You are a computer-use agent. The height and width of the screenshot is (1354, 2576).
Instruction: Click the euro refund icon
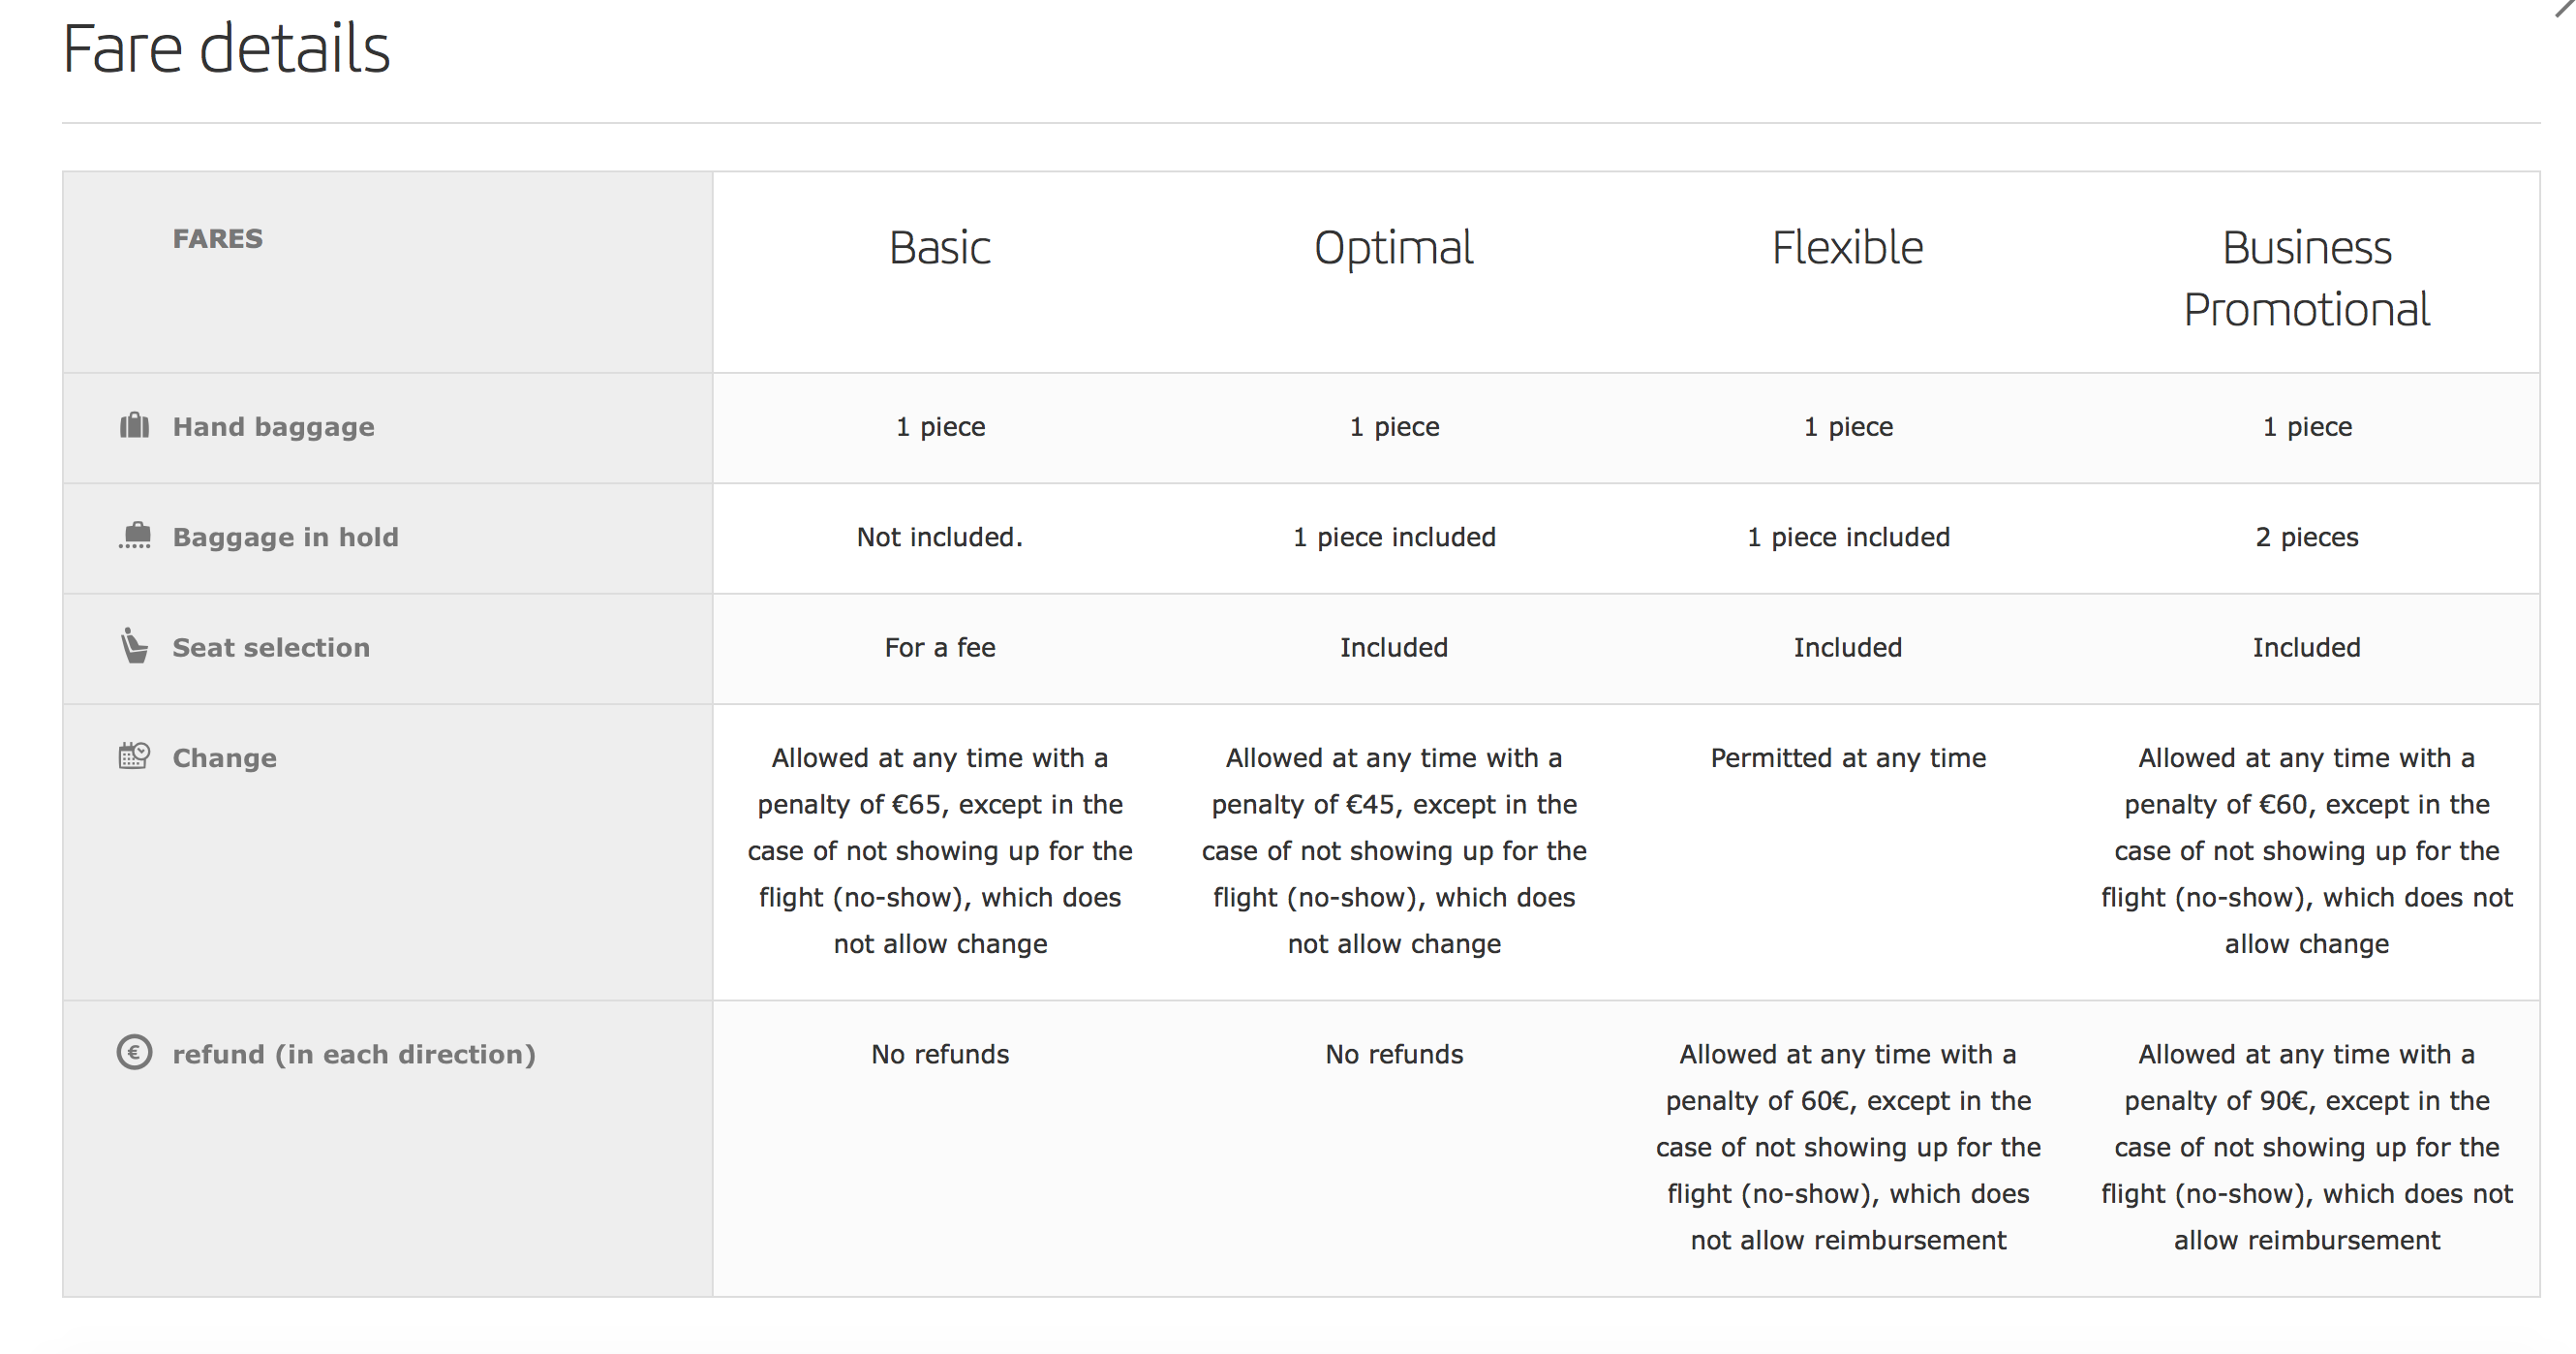pos(134,1052)
